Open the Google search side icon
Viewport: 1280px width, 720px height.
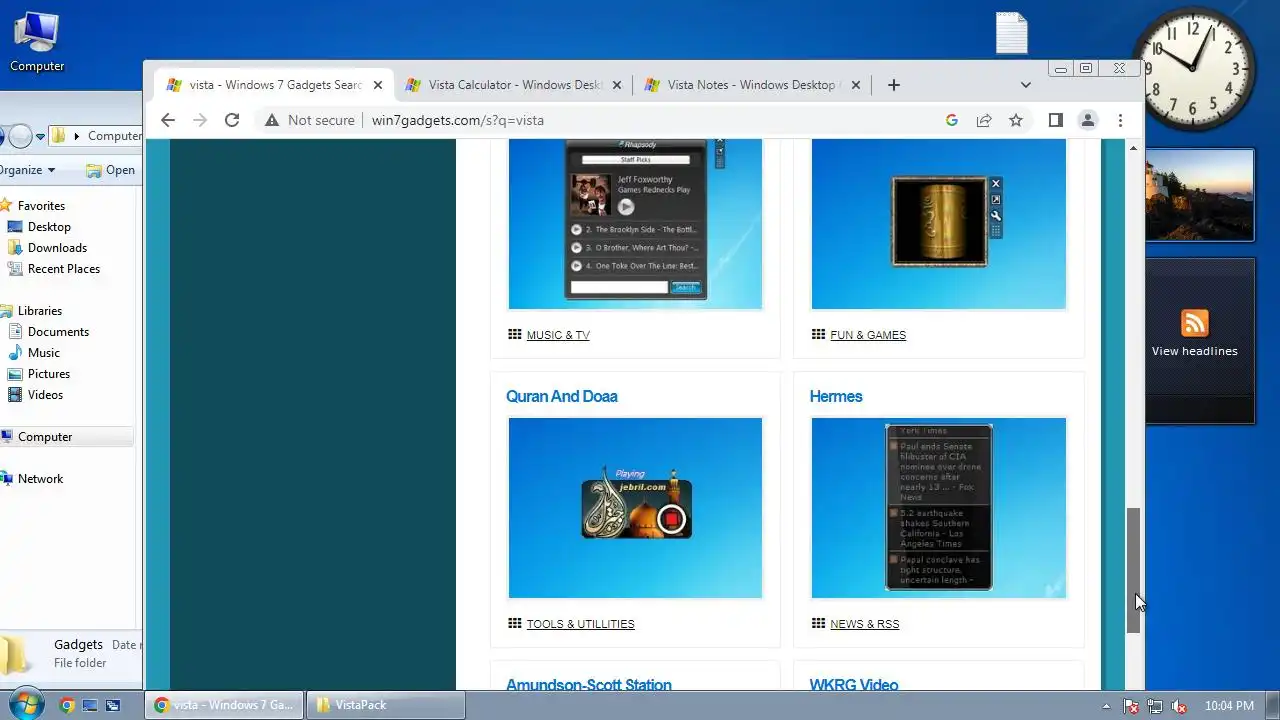click(x=952, y=120)
